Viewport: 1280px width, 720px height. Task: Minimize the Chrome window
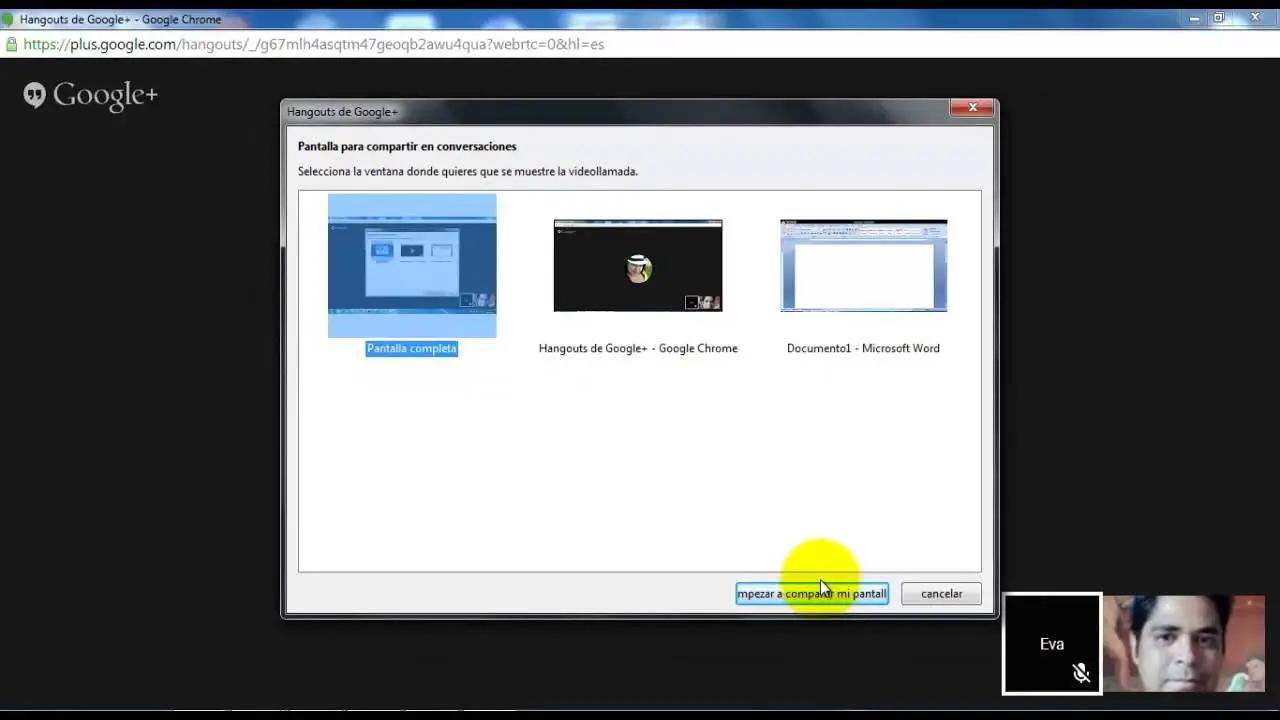click(x=1194, y=18)
